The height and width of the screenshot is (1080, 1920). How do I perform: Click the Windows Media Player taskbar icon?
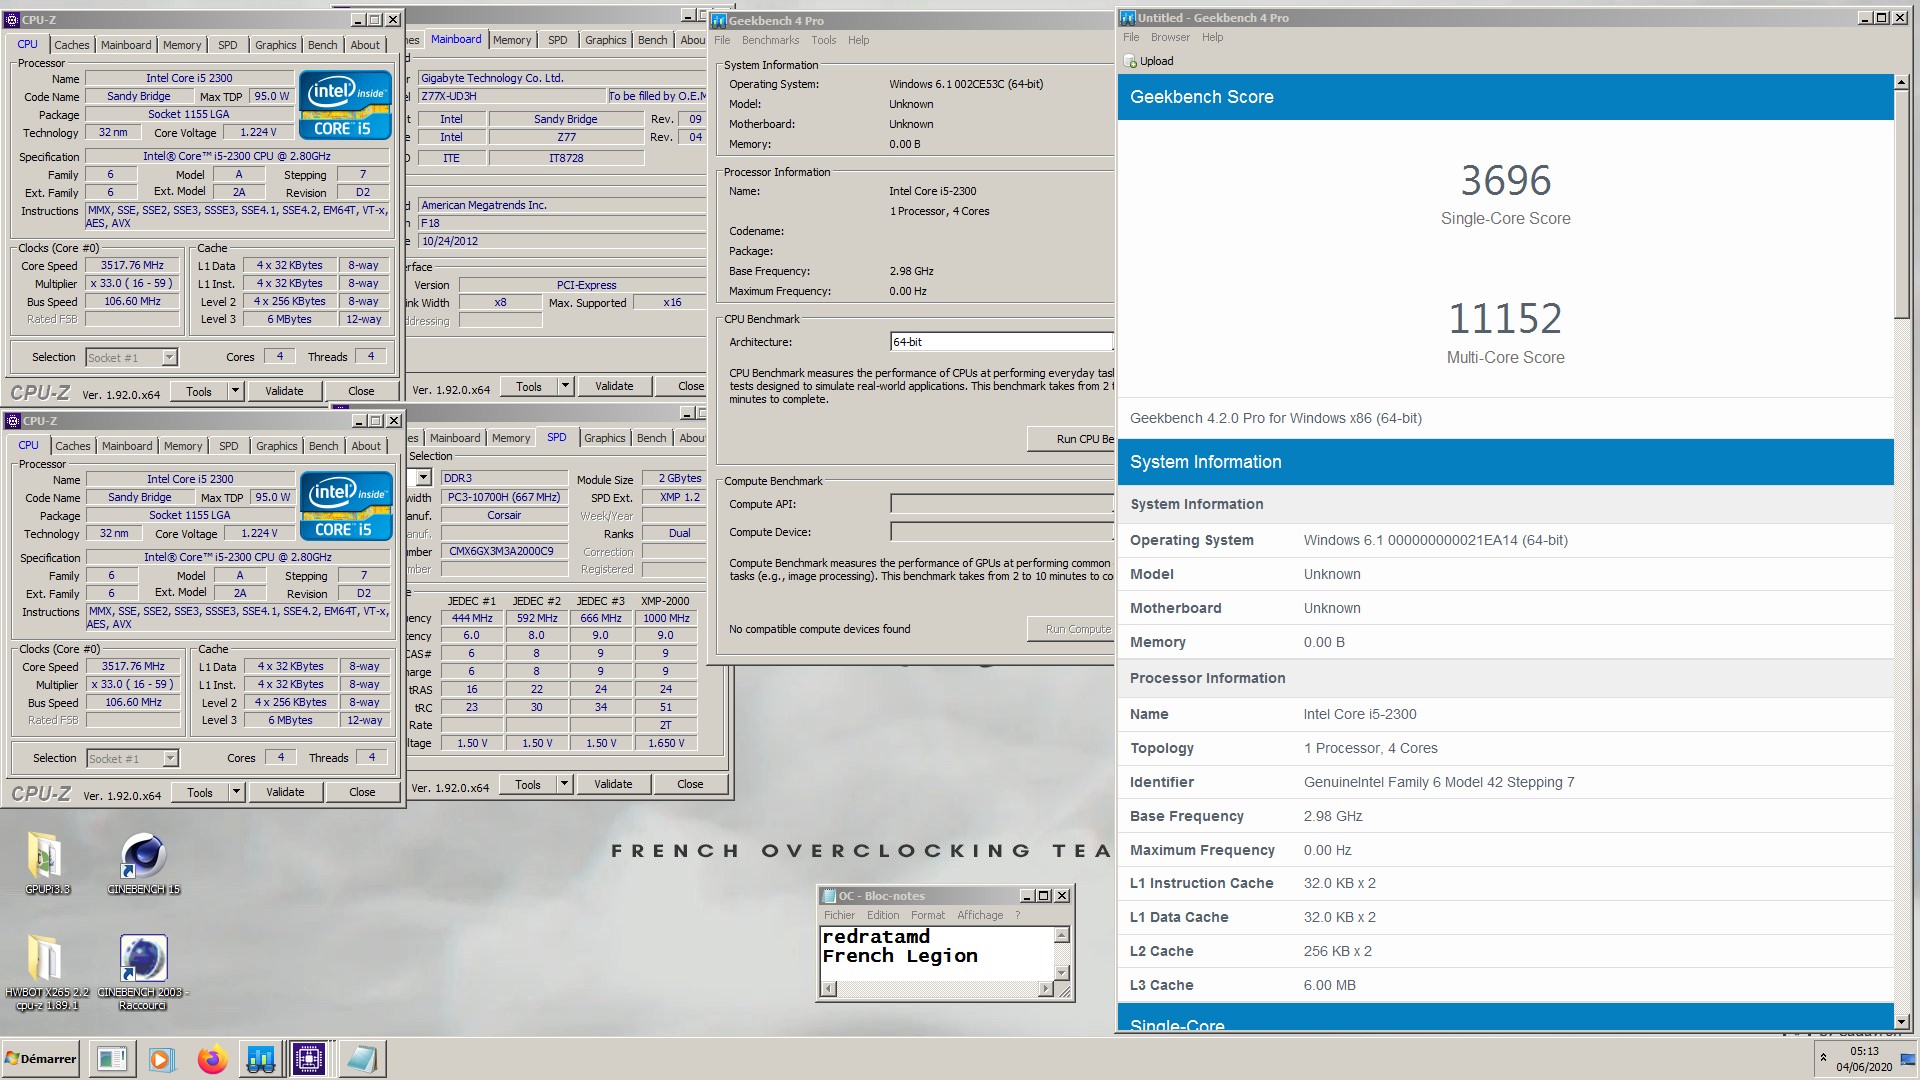click(161, 1059)
